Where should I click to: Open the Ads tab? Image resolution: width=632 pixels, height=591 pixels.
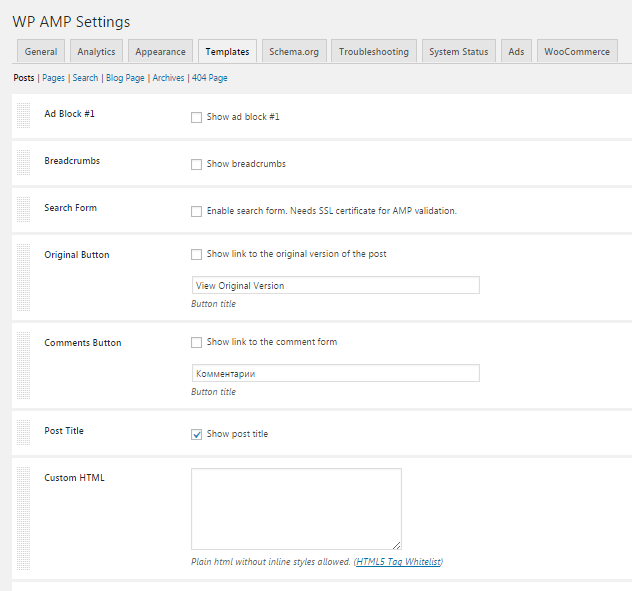click(x=516, y=51)
